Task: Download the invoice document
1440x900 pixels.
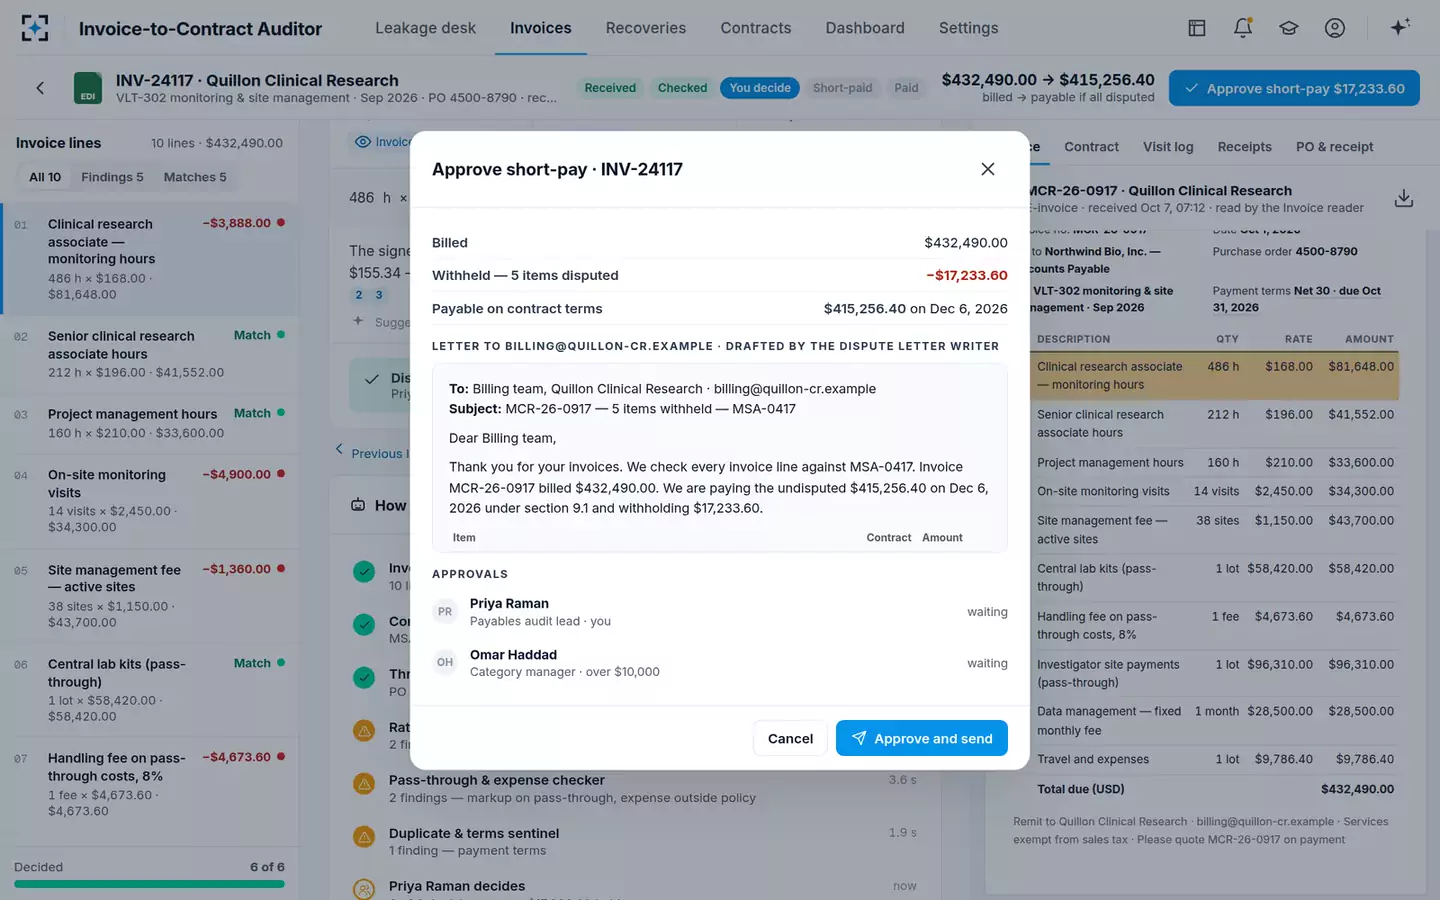Action: pyautogui.click(x=1403, y=198)
